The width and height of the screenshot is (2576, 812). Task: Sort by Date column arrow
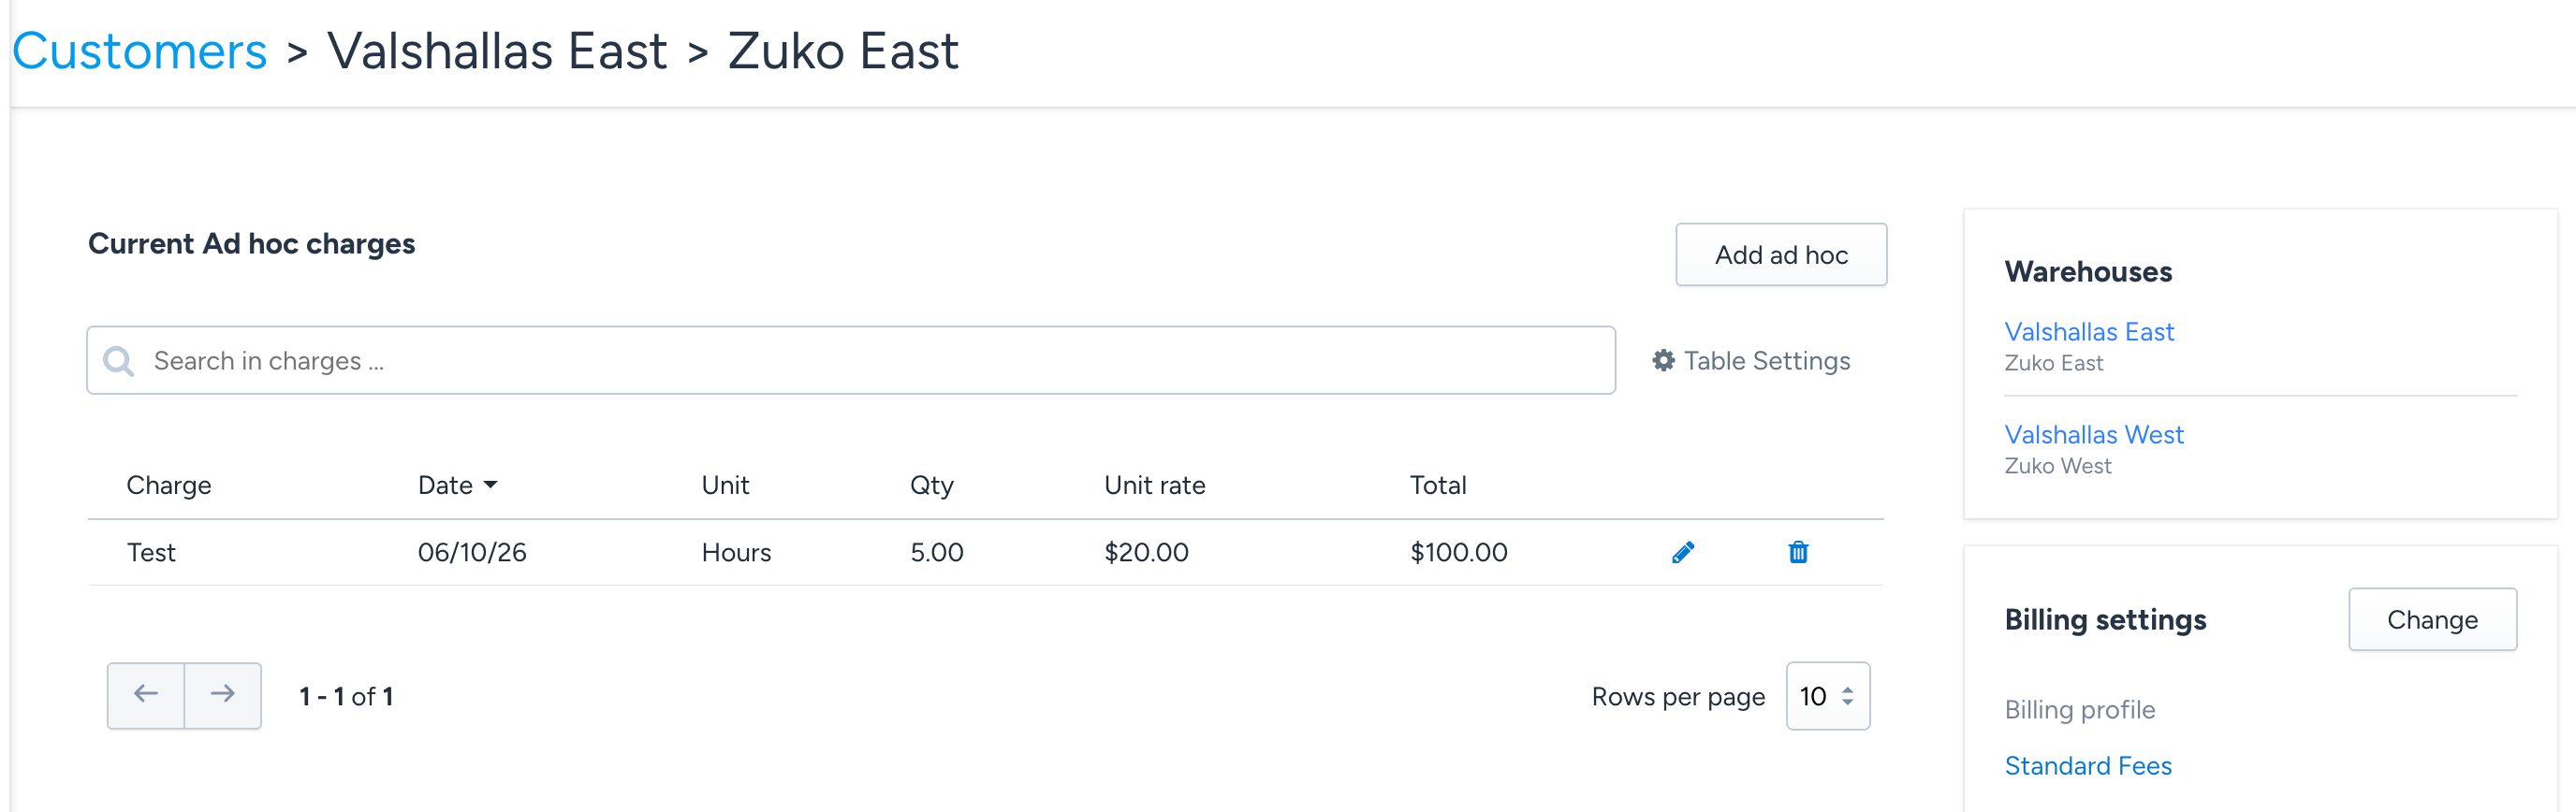[490, 485]
